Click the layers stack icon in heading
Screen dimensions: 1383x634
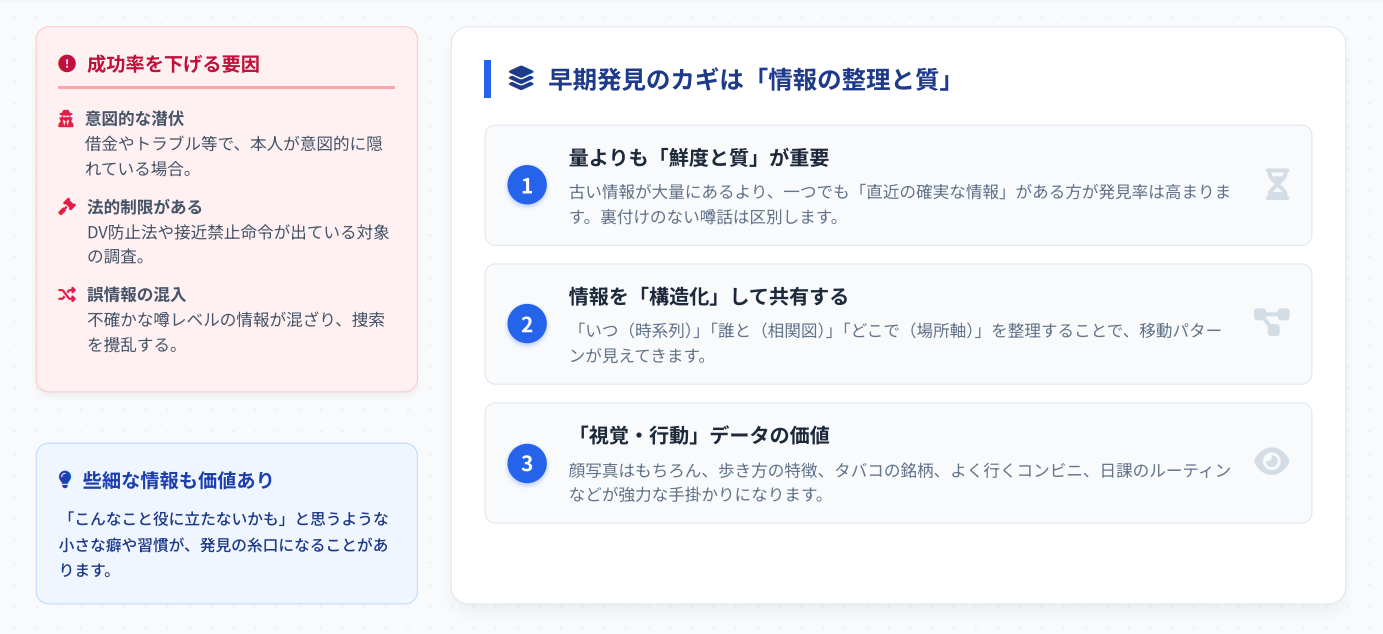pyautogui.click(x=521, y=78)
